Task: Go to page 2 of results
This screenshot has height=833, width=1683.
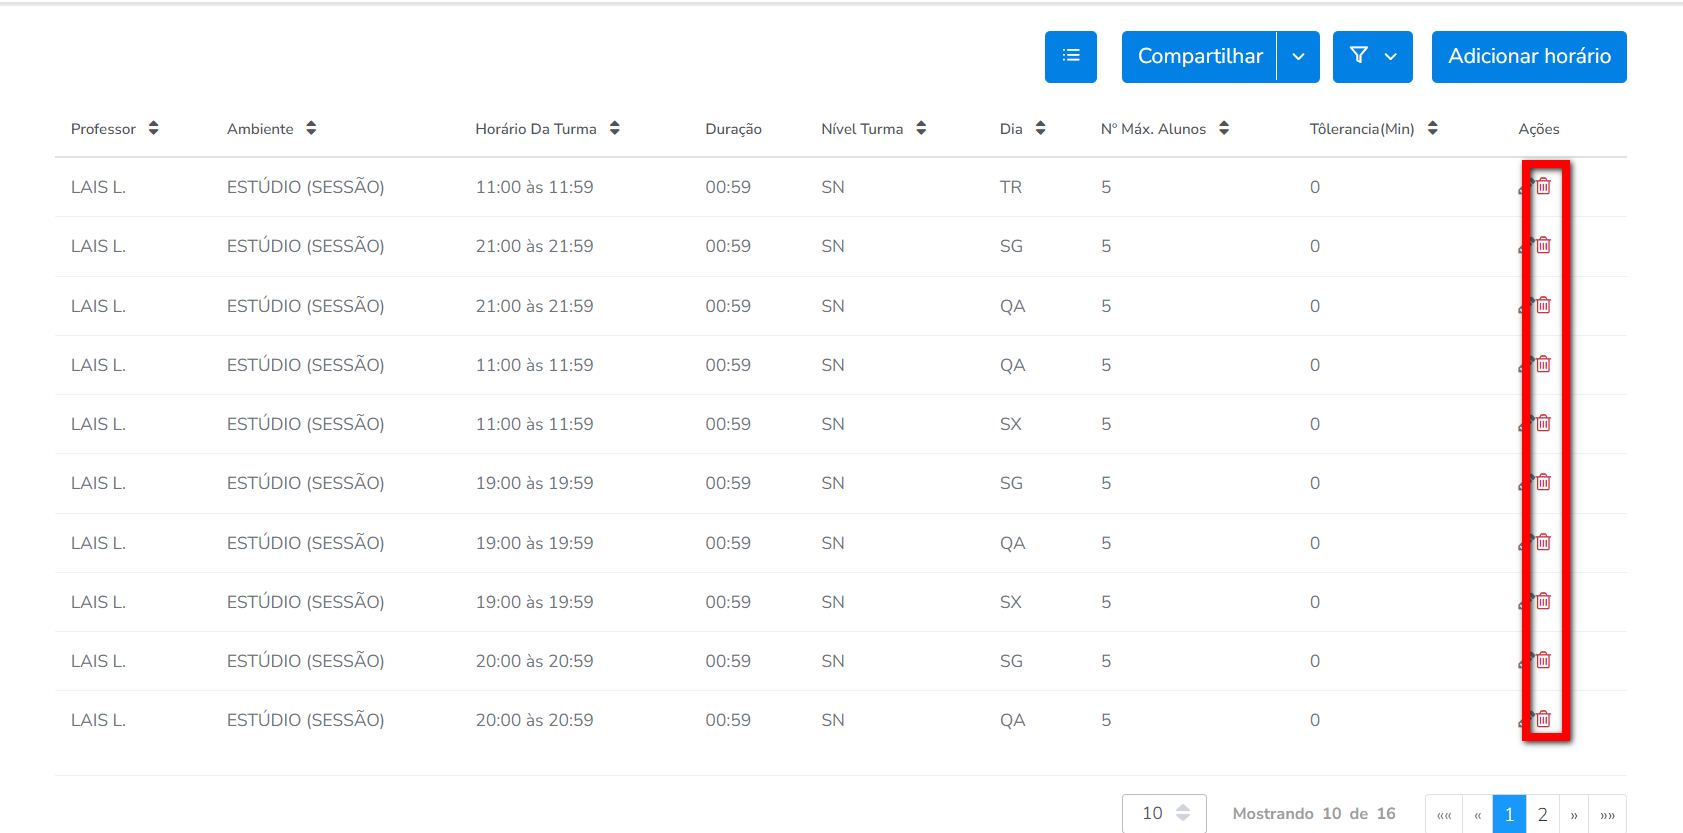Action: [x=1542, y=814]
